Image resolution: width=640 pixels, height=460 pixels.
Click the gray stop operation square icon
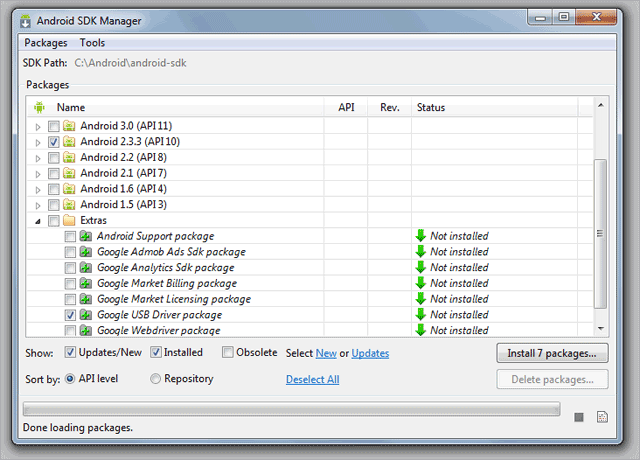point(579,417)
